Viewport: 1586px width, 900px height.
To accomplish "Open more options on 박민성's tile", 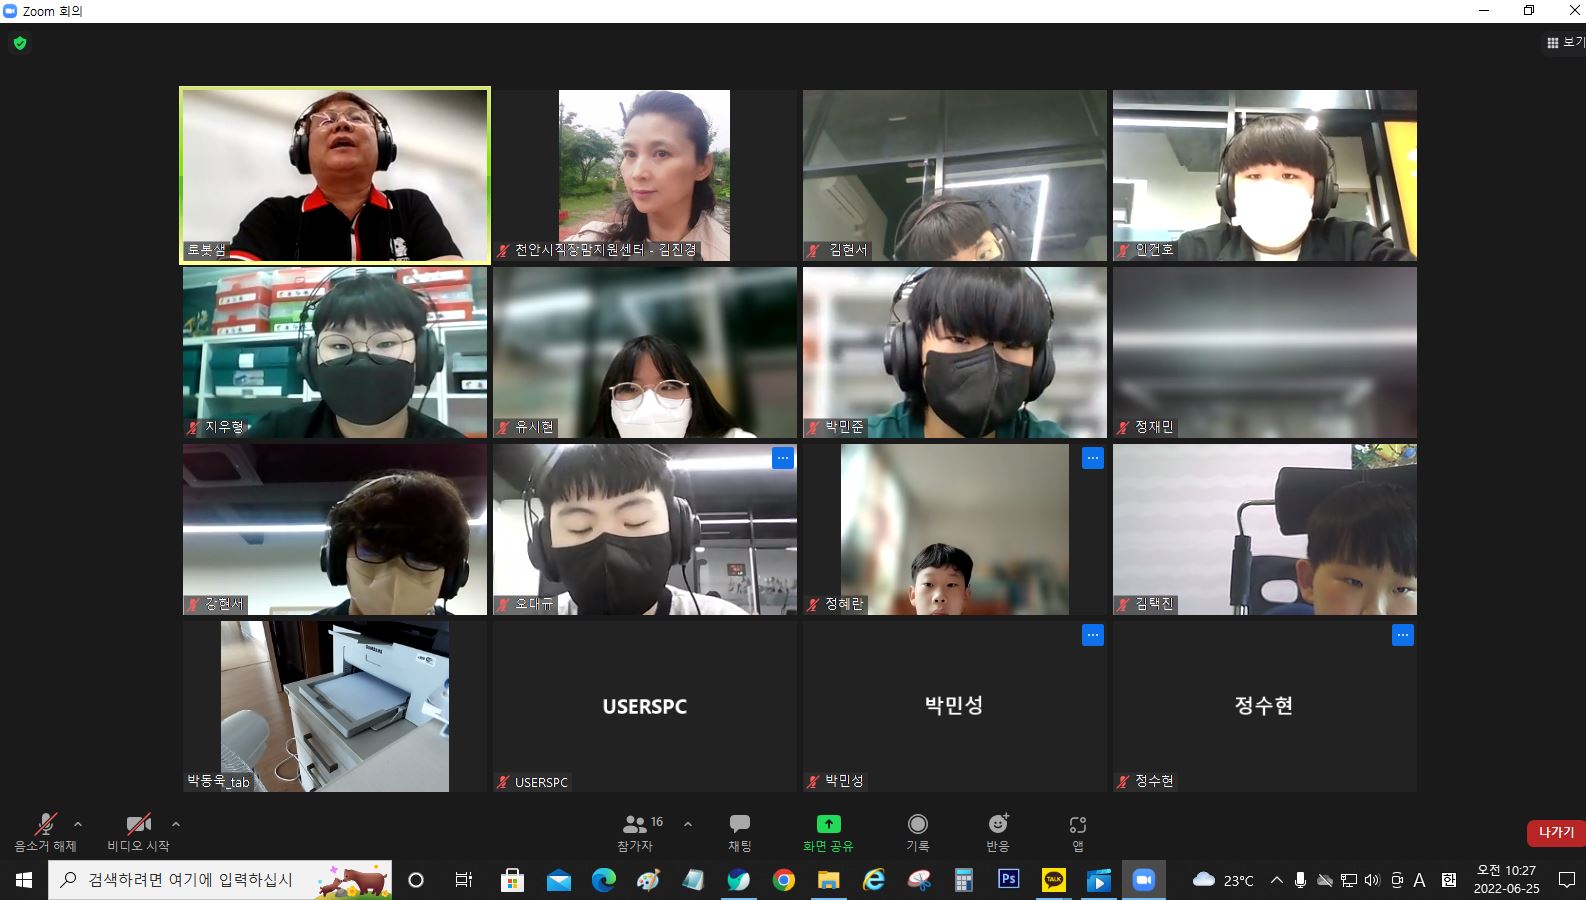I will coord(1092,635).
